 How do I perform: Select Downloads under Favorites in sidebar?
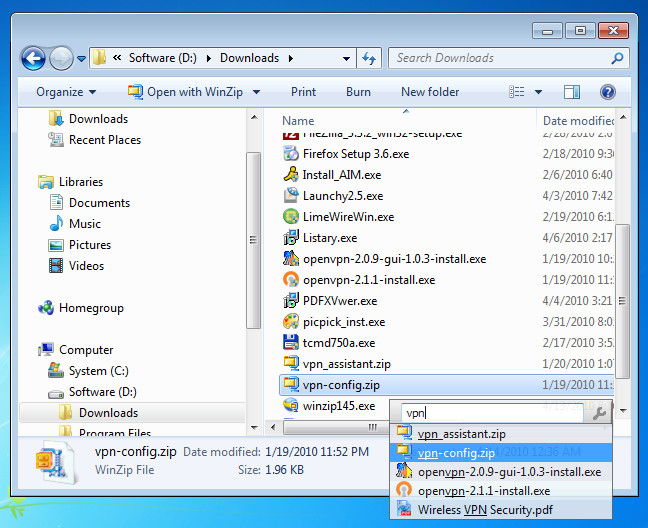[88, 119]
